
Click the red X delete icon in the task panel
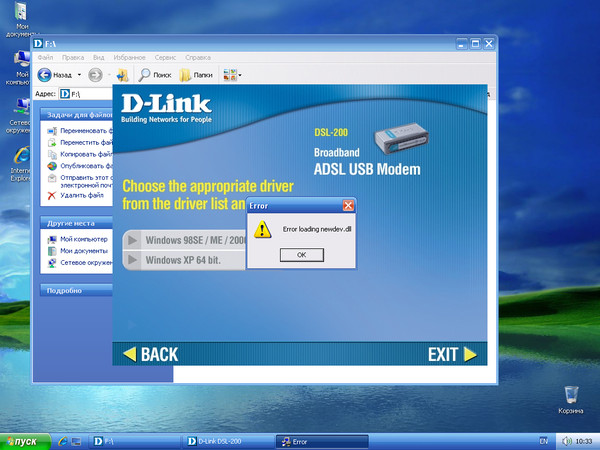tap(52, 196)
